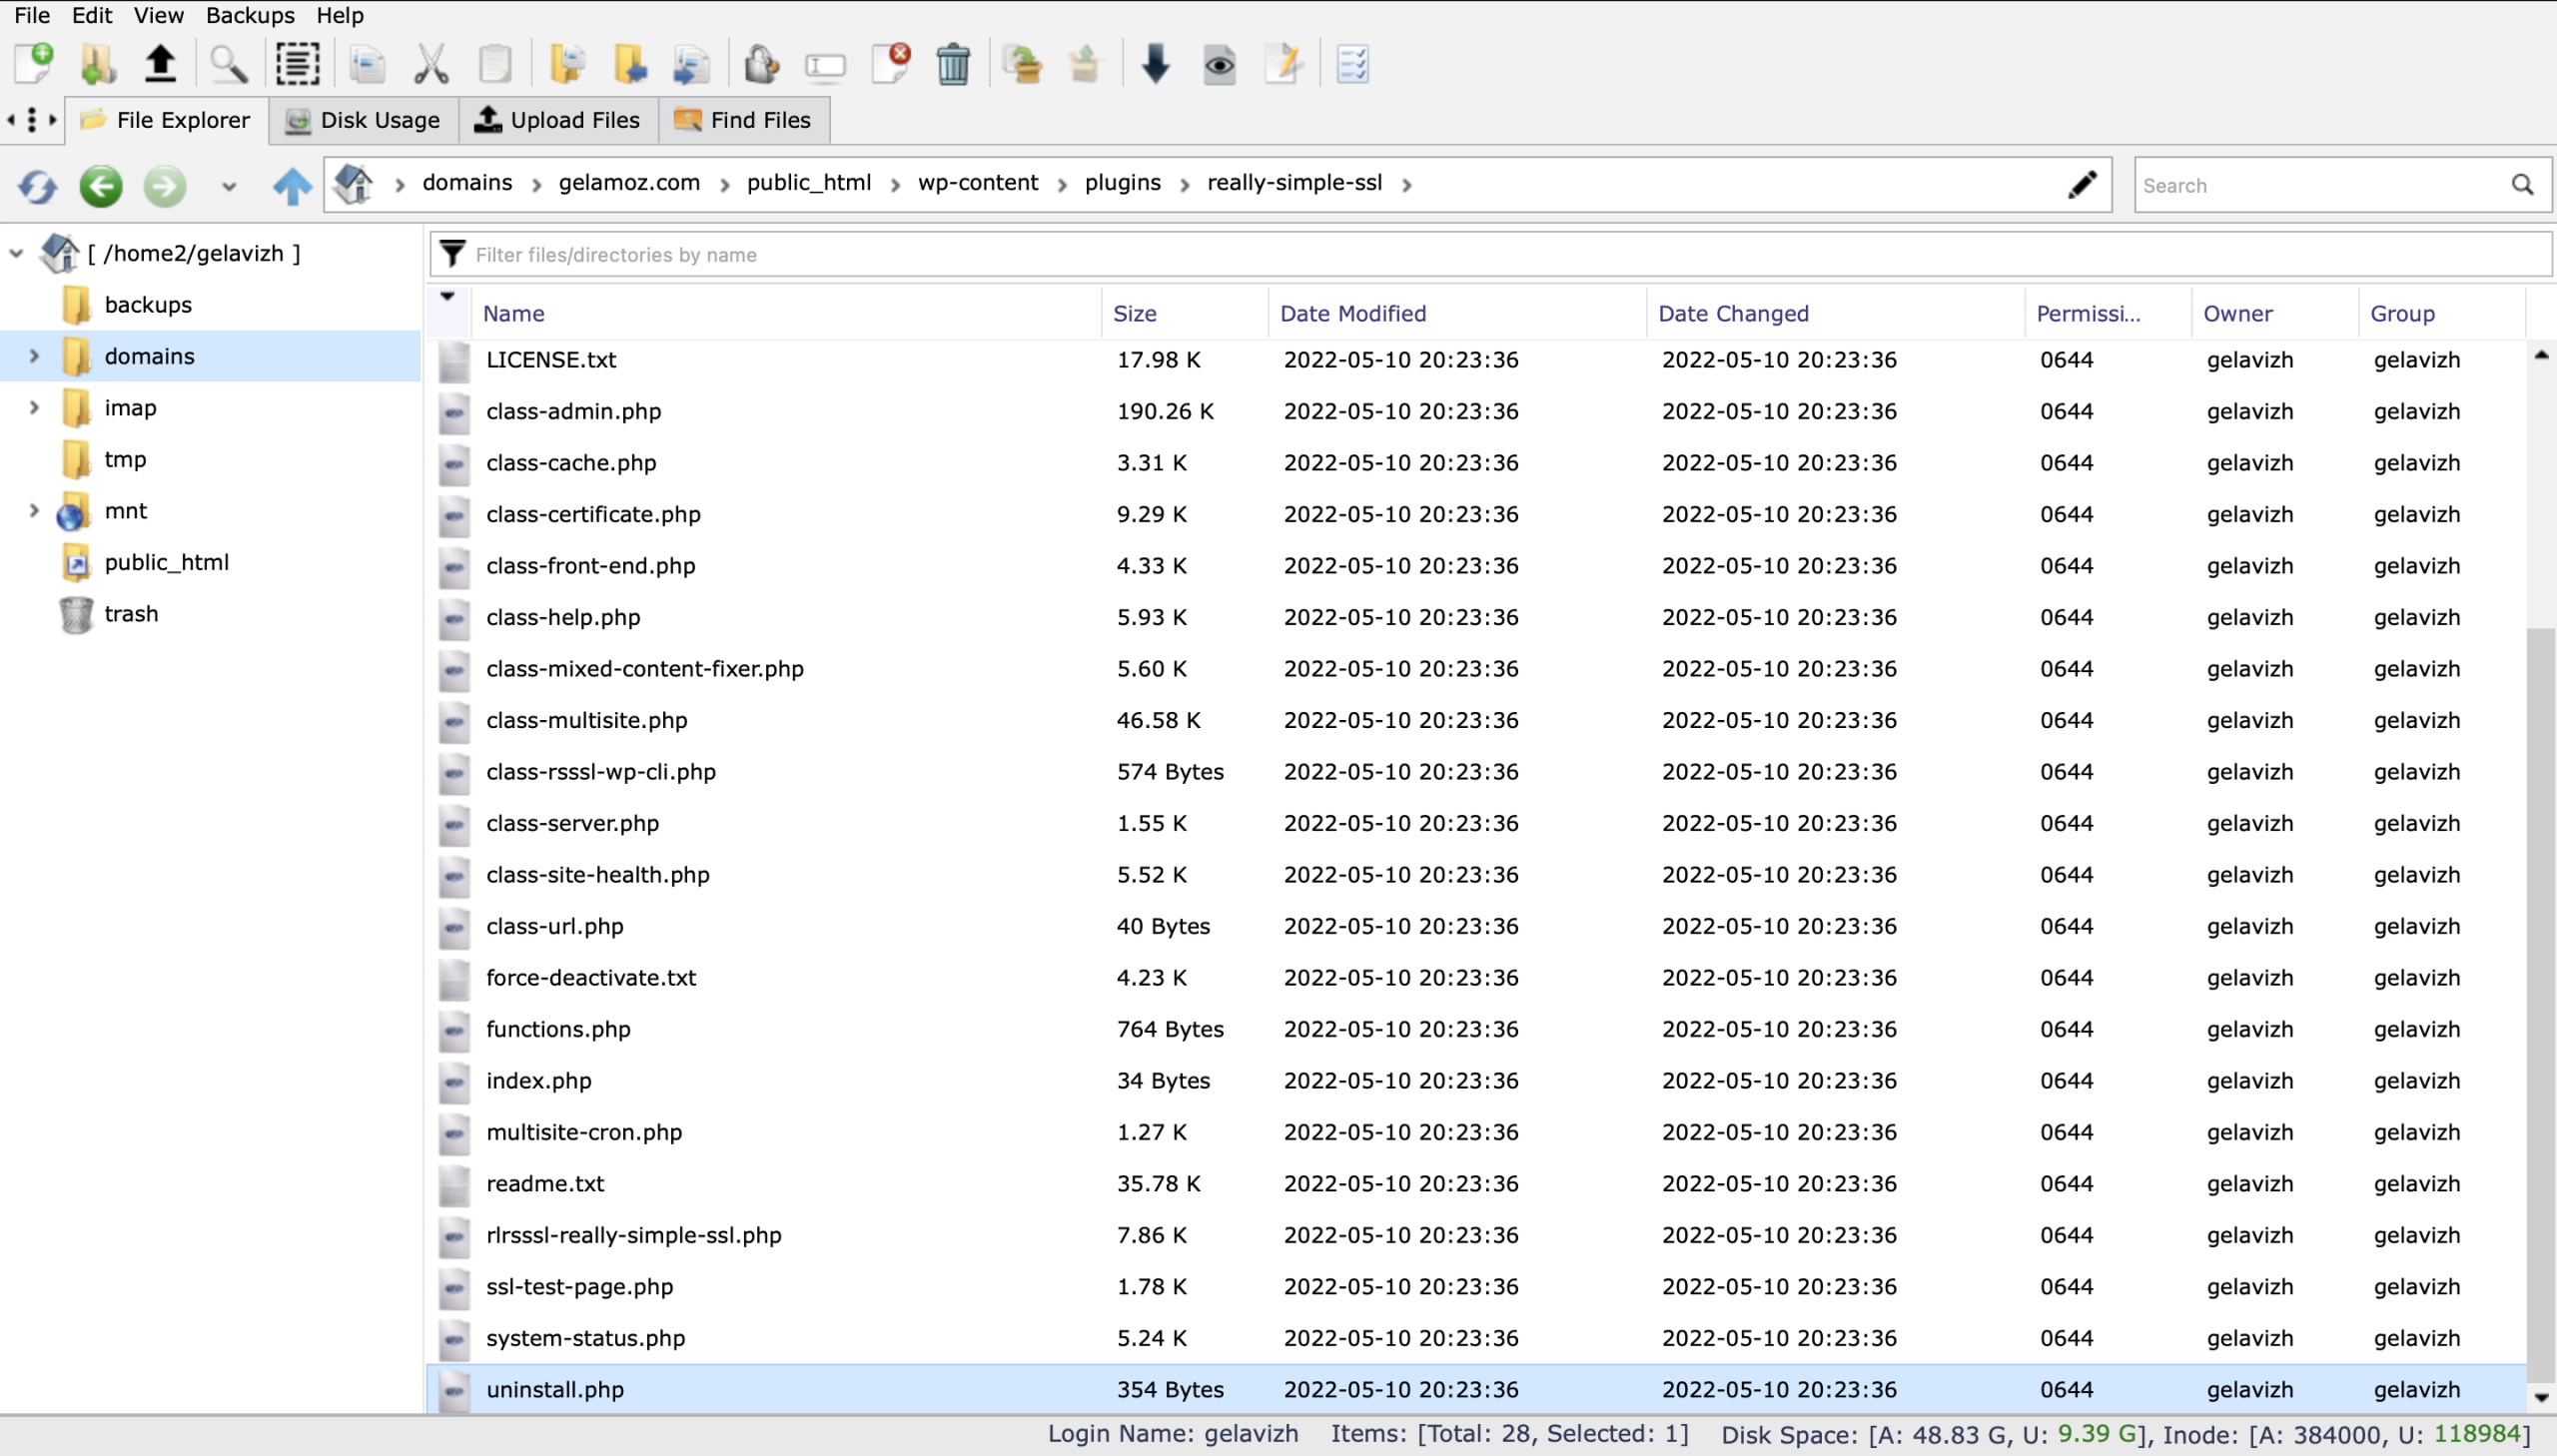The height and width of the screenshot is (1456, 2557).
Task: Expand the mnt folder in tree
Action: pos(34,511)
